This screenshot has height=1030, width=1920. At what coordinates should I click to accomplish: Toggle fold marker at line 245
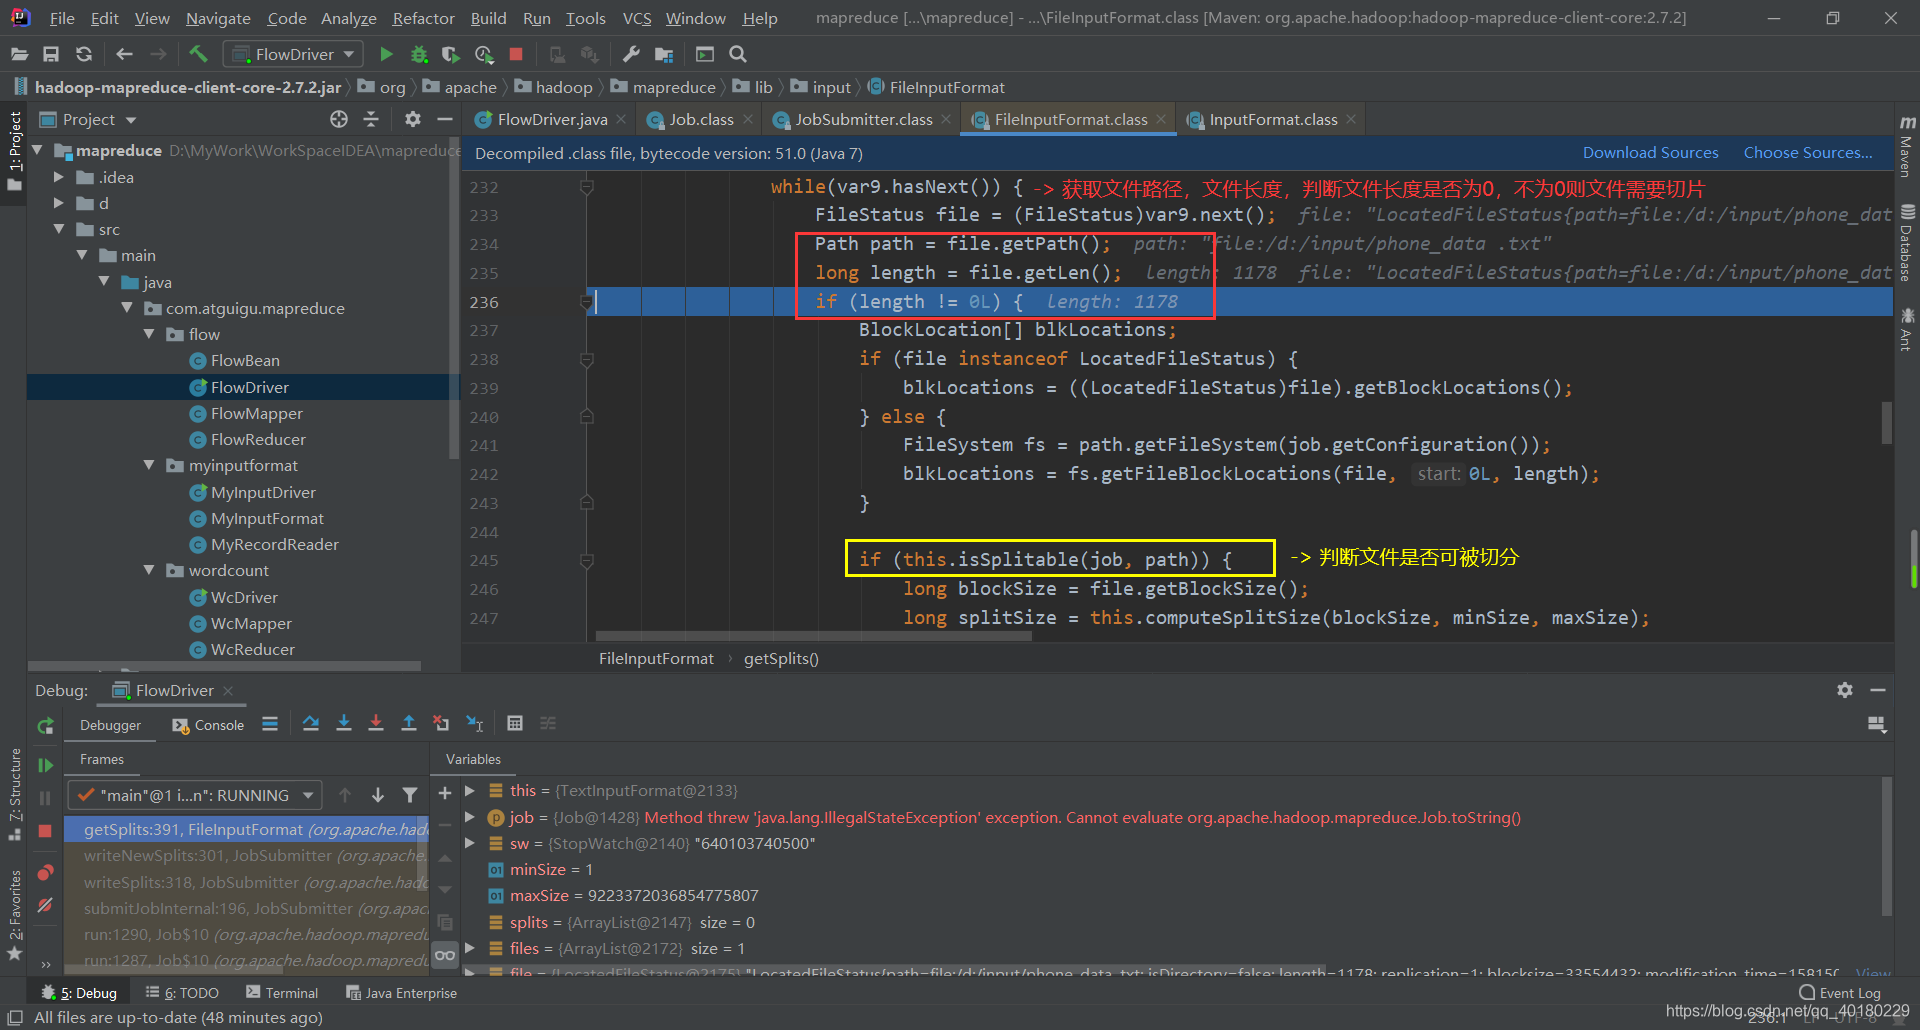[587, 561]
